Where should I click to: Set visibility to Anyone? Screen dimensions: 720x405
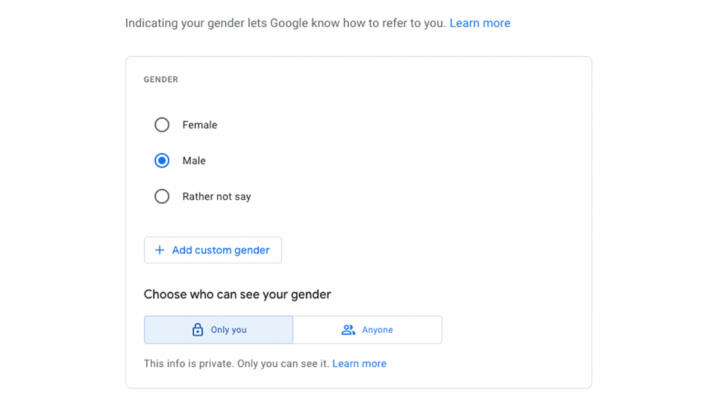tap(367, 330)
